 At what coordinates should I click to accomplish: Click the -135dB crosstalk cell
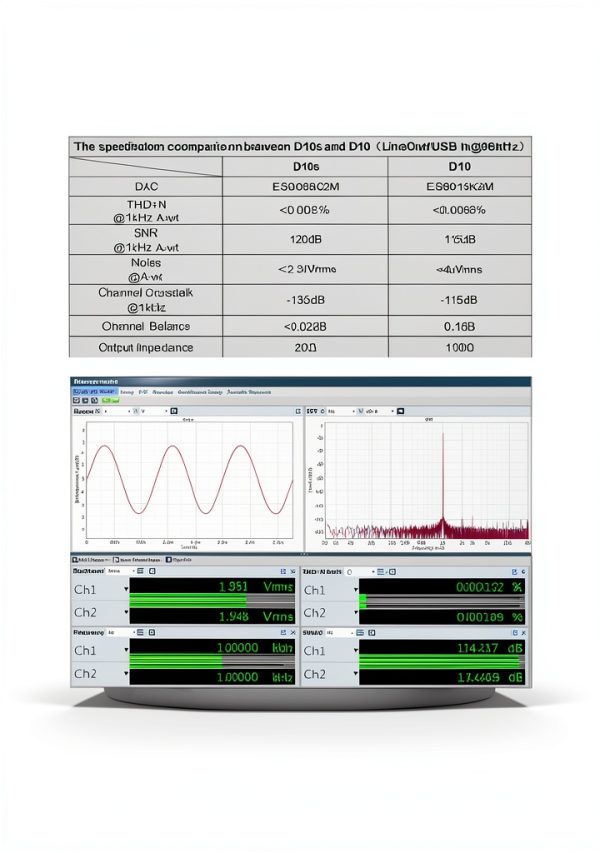(x=305, y=300)
